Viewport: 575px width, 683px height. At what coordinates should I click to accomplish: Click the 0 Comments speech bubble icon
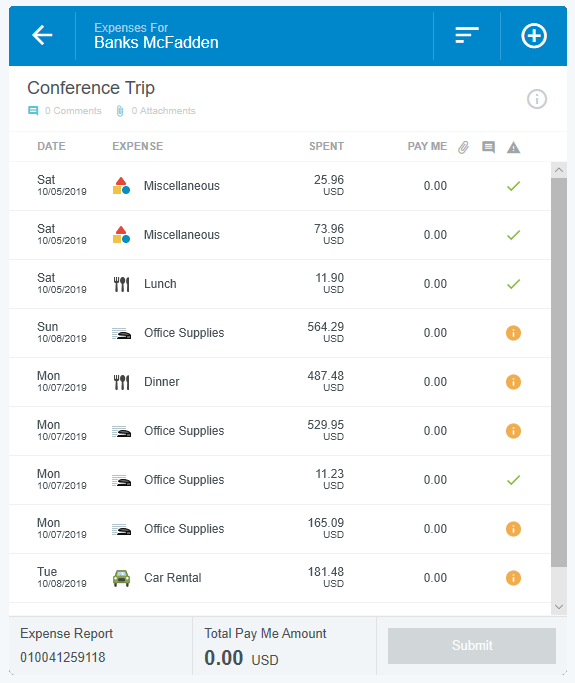(x=33, y=111)
